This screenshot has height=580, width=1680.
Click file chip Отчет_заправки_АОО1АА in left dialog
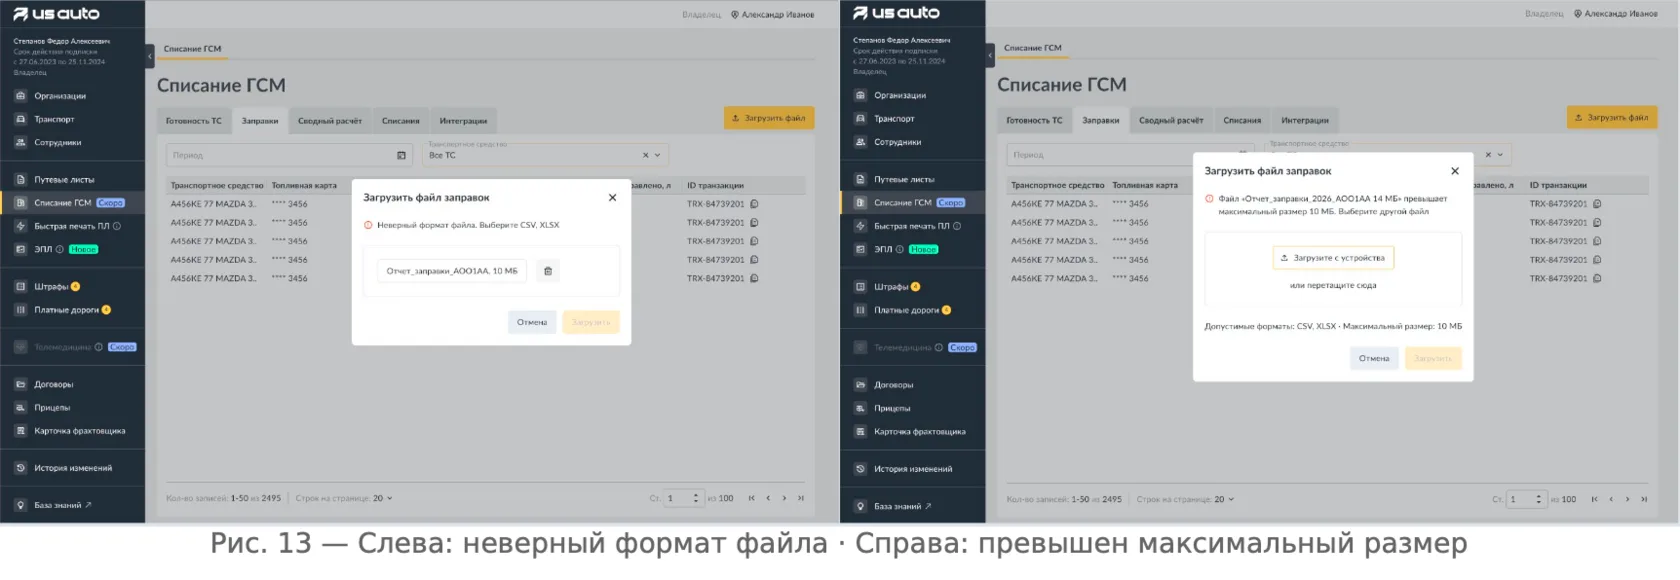click(453, 271)
